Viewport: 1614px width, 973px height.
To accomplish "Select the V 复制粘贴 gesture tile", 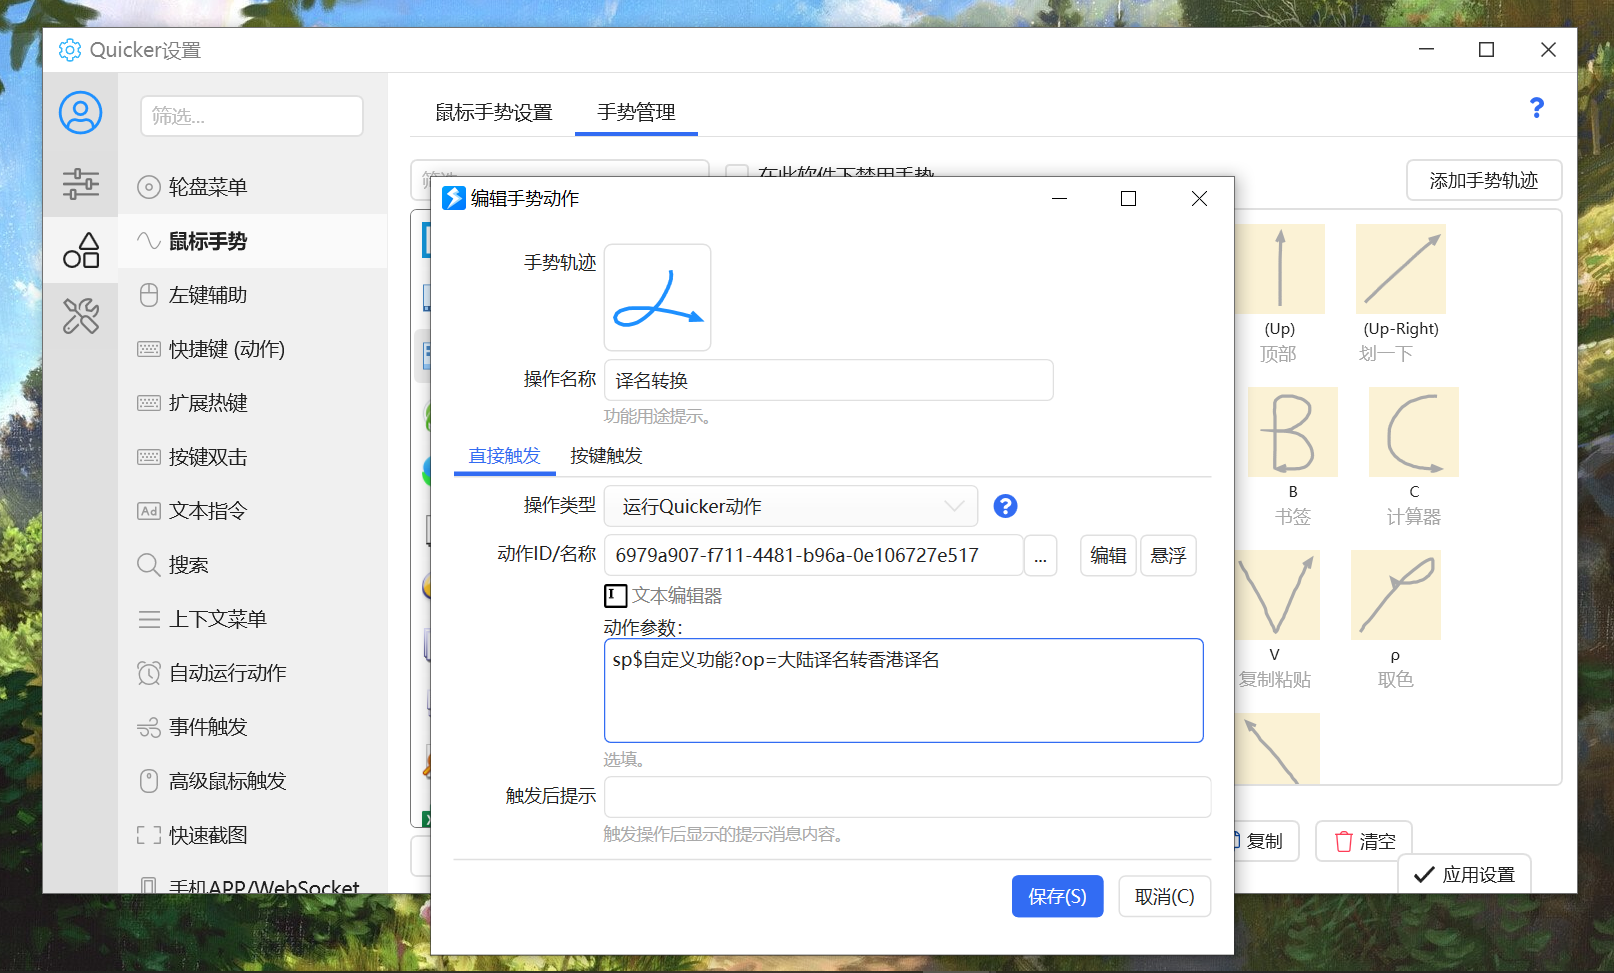I will pos(1276,620).
